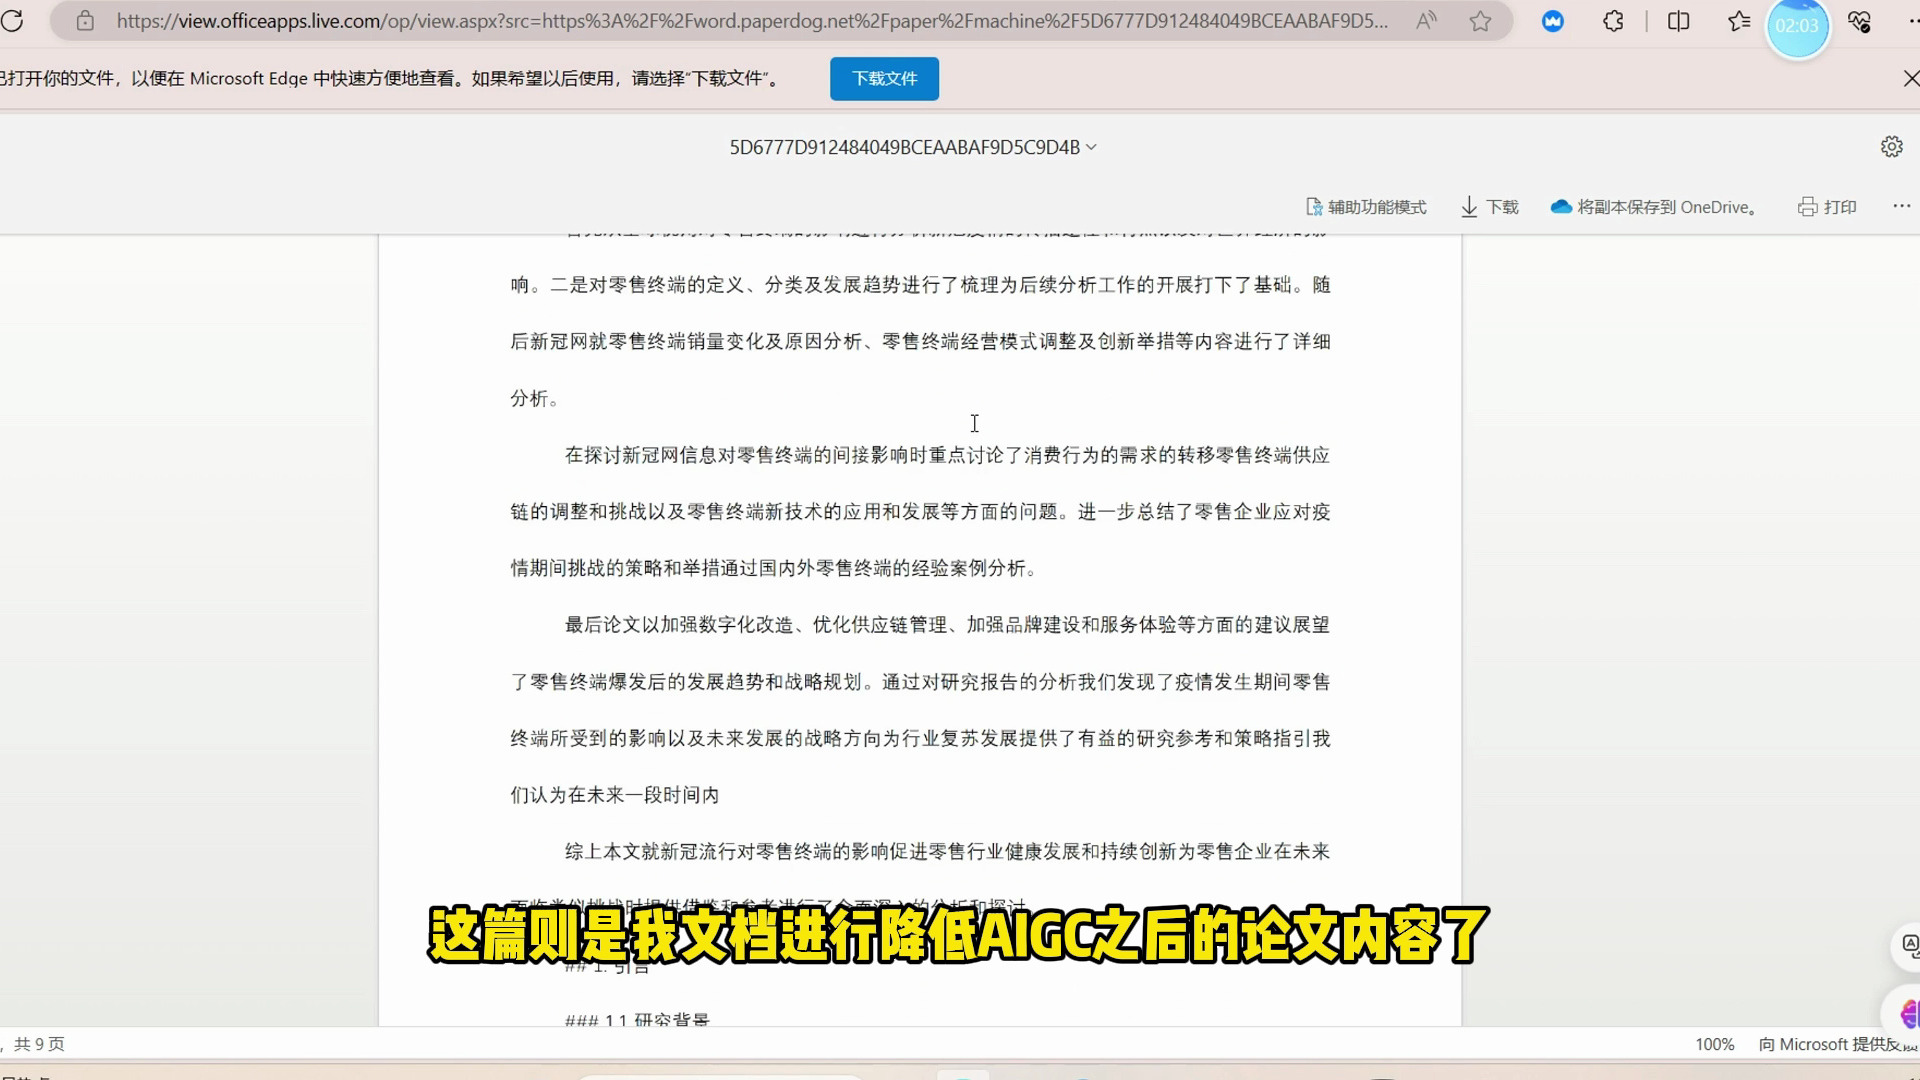Click the site lock icon in address bar

(85, 21)
